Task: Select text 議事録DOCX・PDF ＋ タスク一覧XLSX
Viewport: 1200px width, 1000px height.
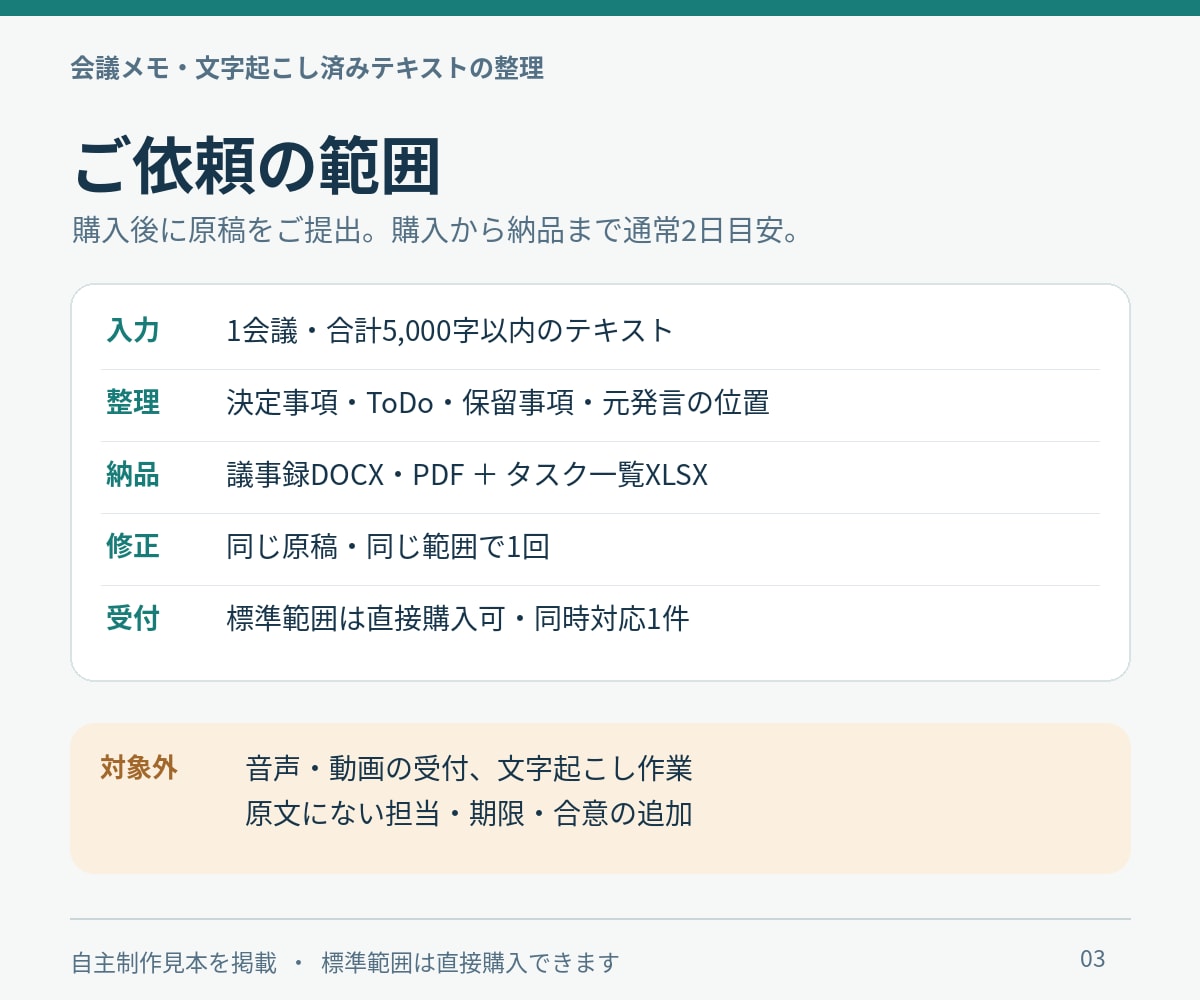Action: click(467, 475)
